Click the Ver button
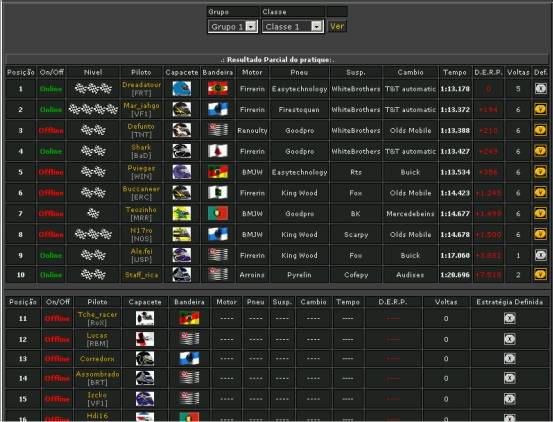Image resolution: width=553 pixels, height=422 pixels. pos(337,26)
